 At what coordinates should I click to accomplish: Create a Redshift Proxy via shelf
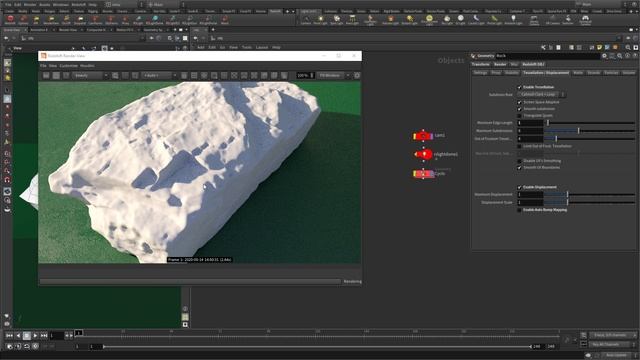tap(125, 20)
